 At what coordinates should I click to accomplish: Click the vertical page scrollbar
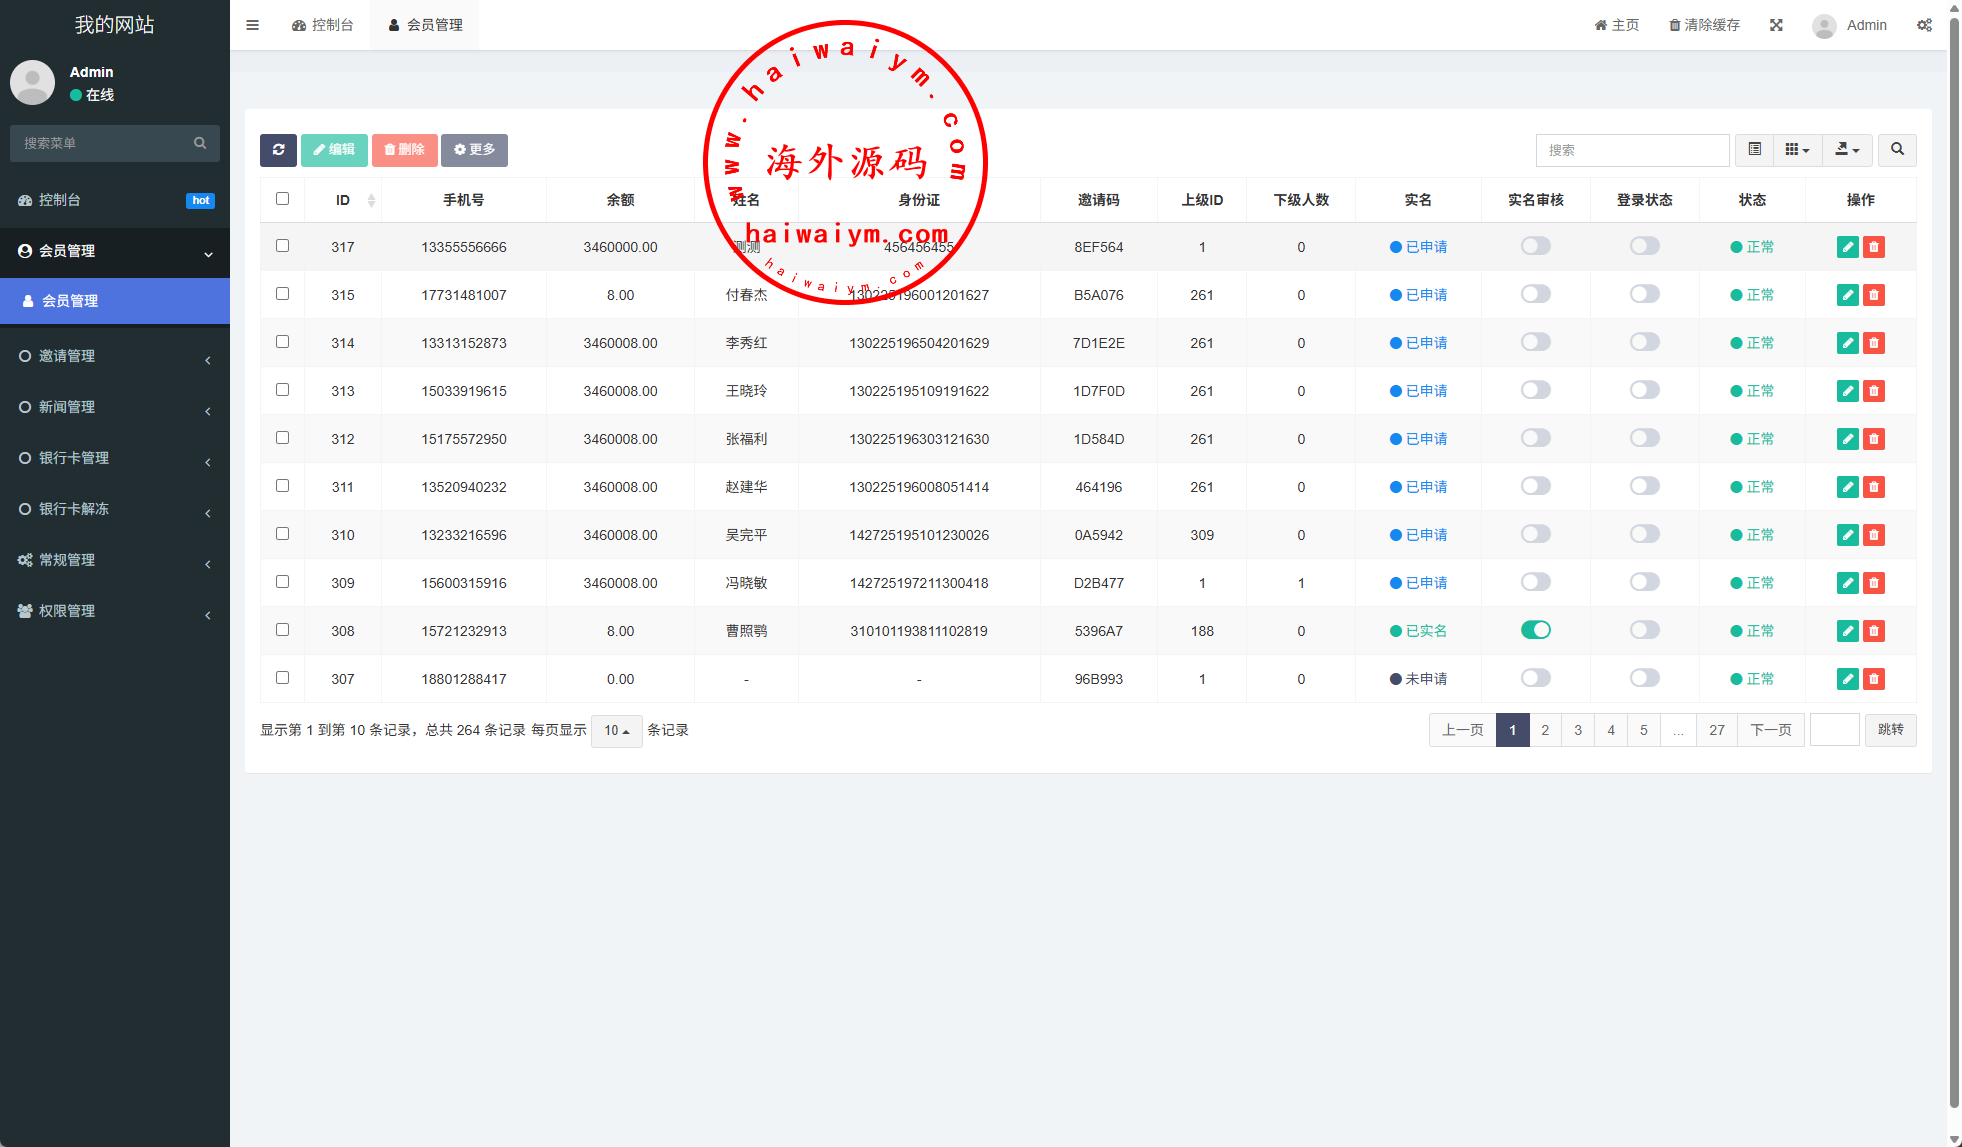[x=1954, y=560]
